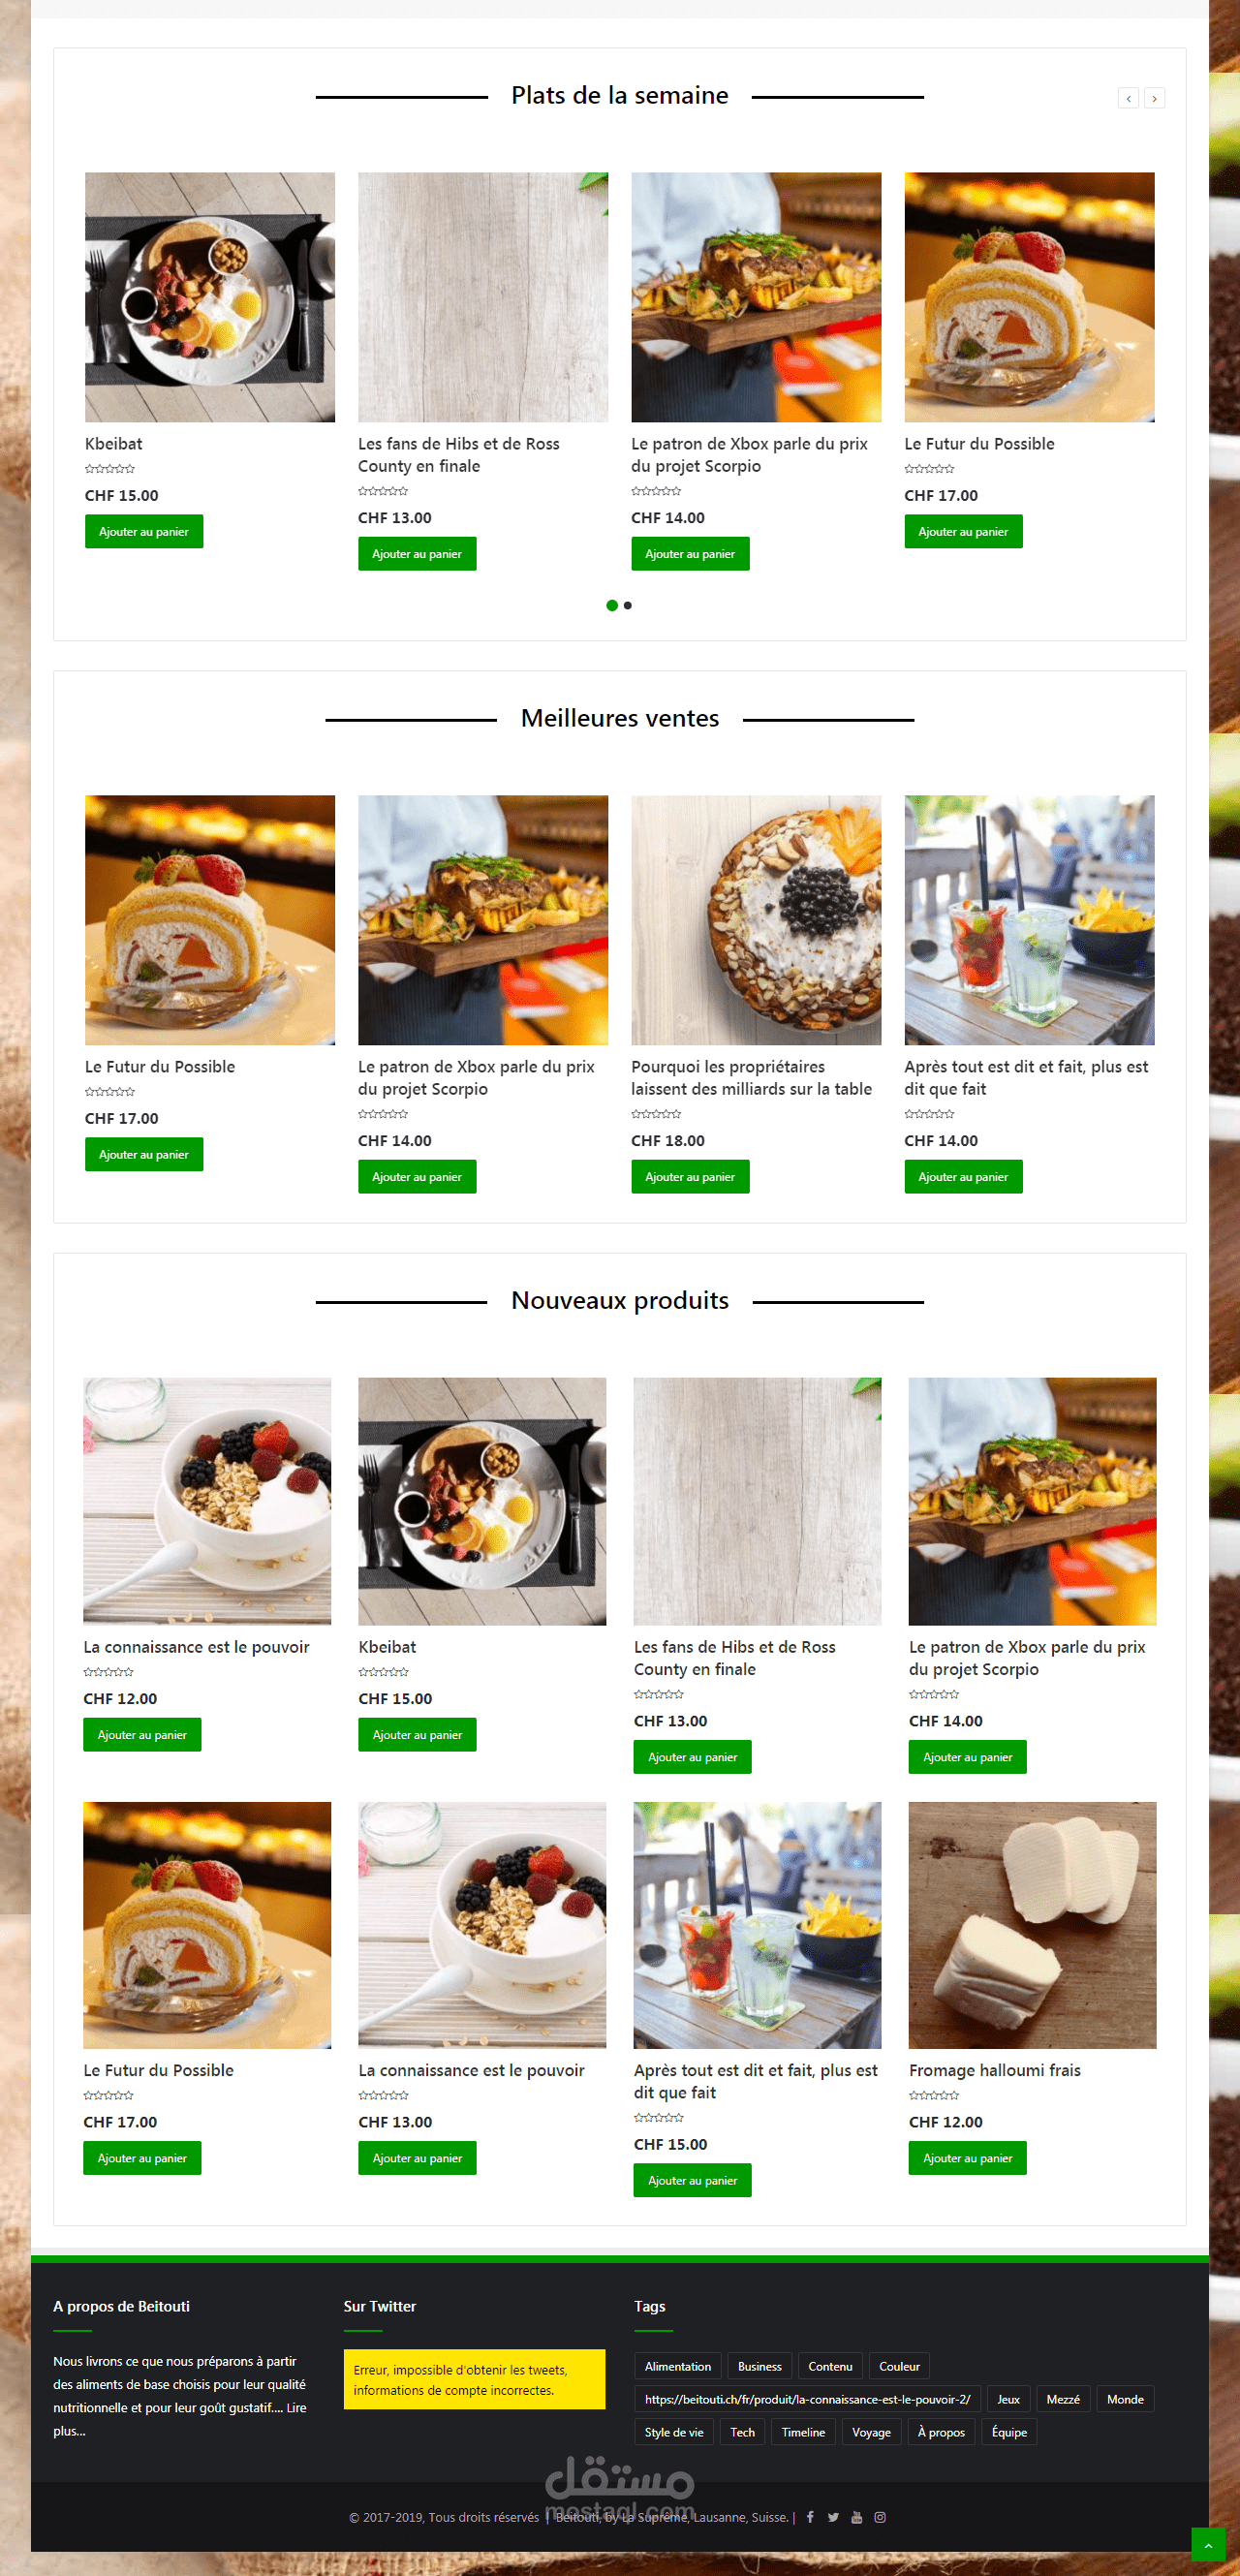The height and width of the screenshot is (2576, 1240).
Task: Open Fromage halloumi frais product image
Action: tap(1032, 1925)
